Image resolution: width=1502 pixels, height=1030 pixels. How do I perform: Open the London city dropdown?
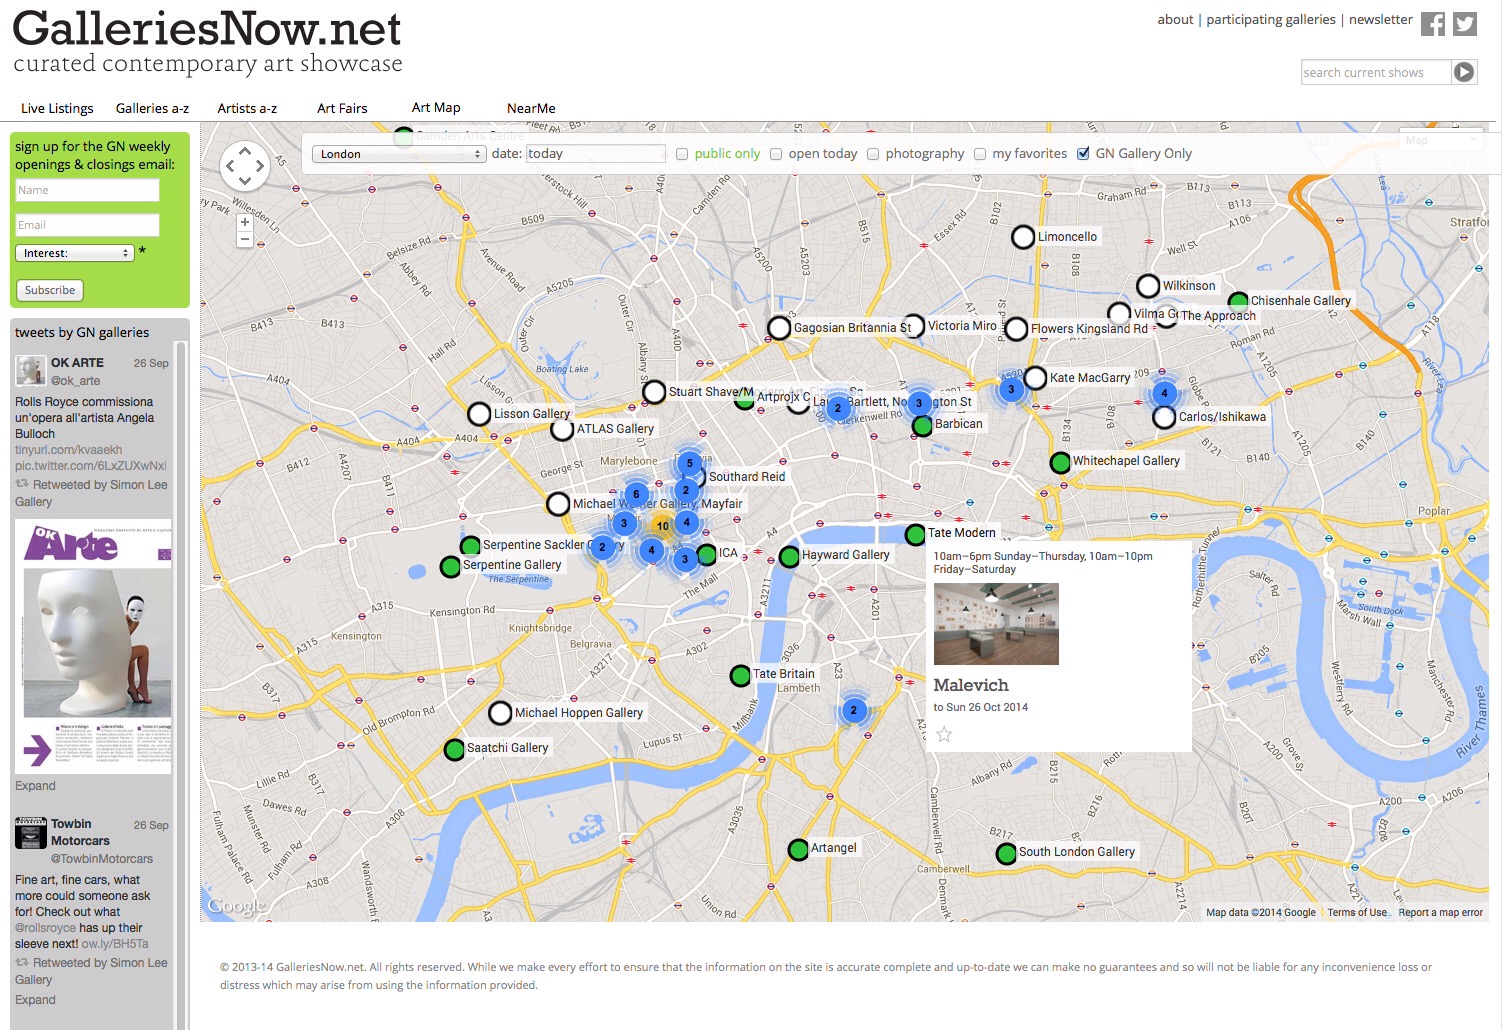(x=399, y=154)
